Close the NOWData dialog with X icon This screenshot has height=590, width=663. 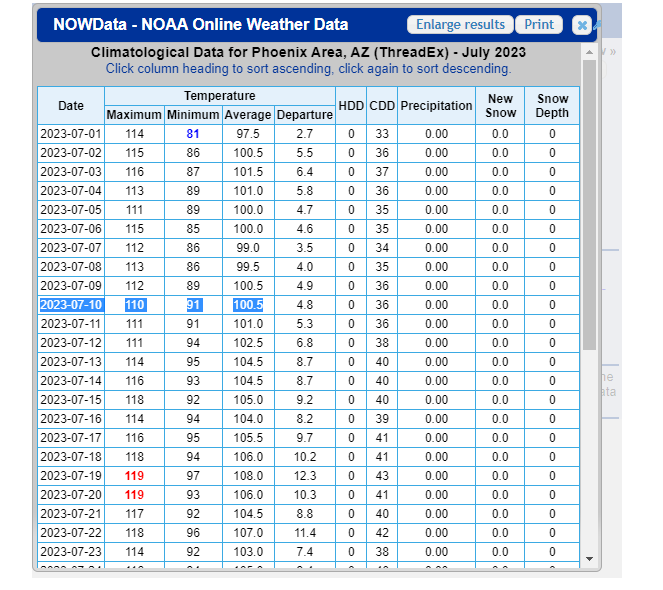coord(581,26)
